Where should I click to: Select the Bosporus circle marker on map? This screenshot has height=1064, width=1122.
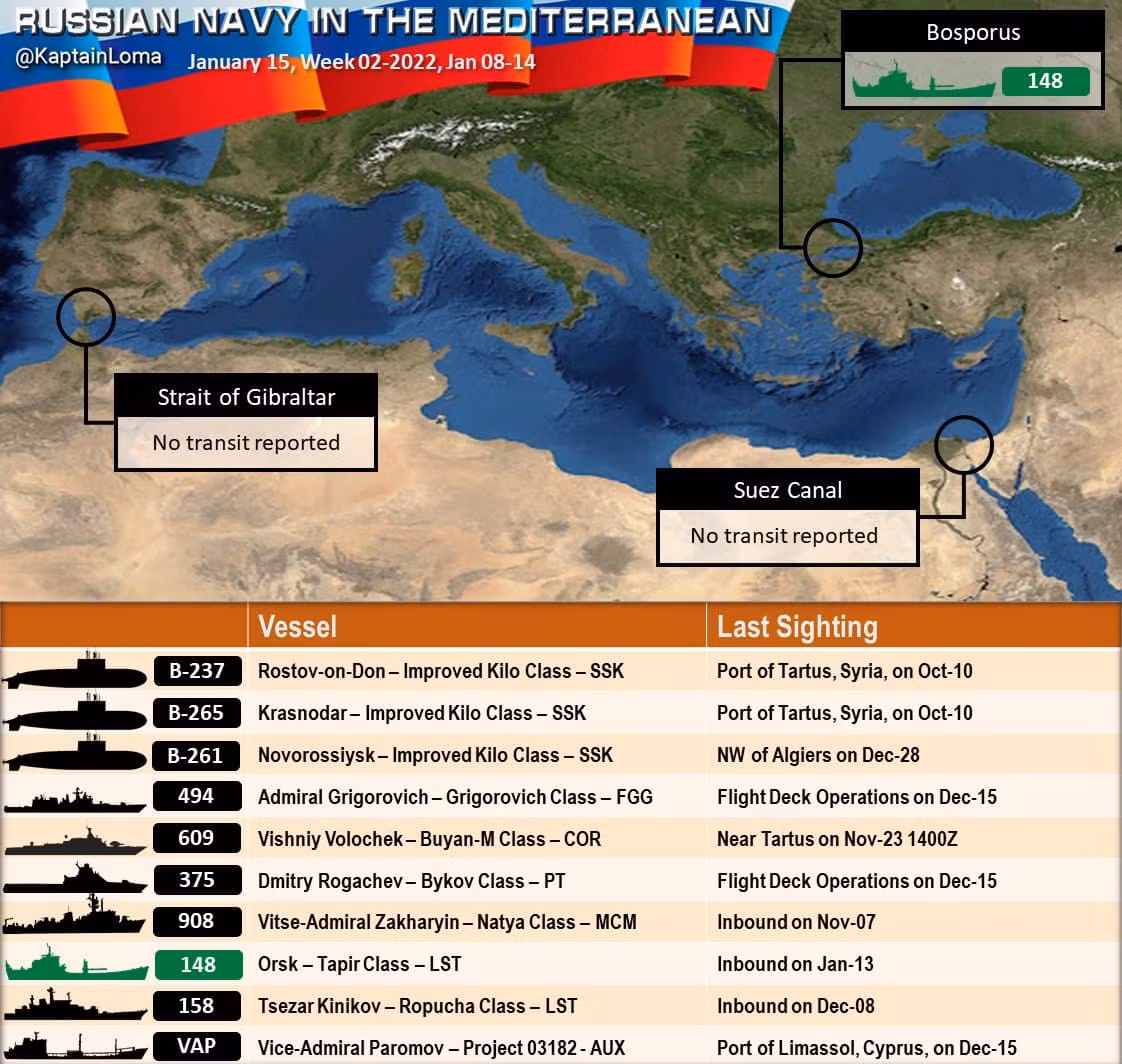(832, 247)
